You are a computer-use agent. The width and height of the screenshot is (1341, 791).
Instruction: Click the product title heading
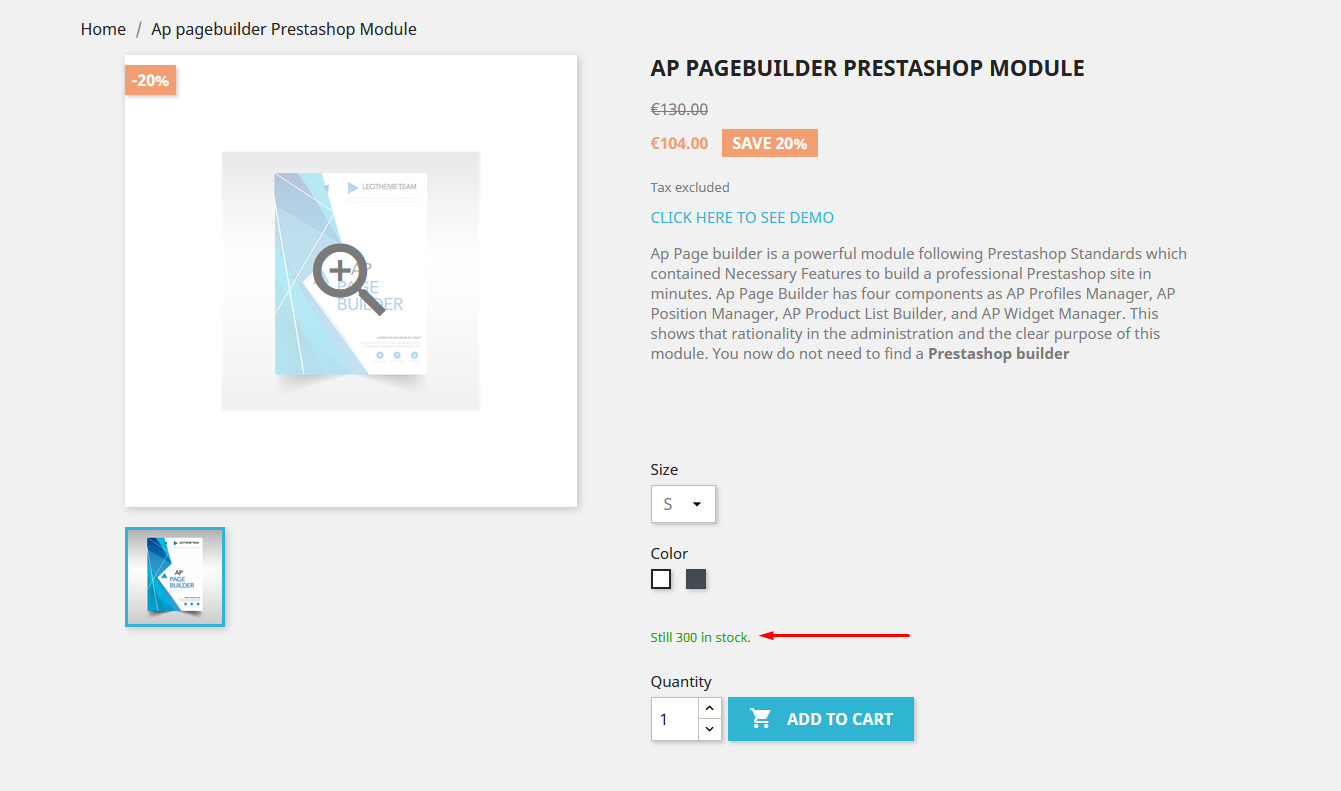tap(867, 68)
